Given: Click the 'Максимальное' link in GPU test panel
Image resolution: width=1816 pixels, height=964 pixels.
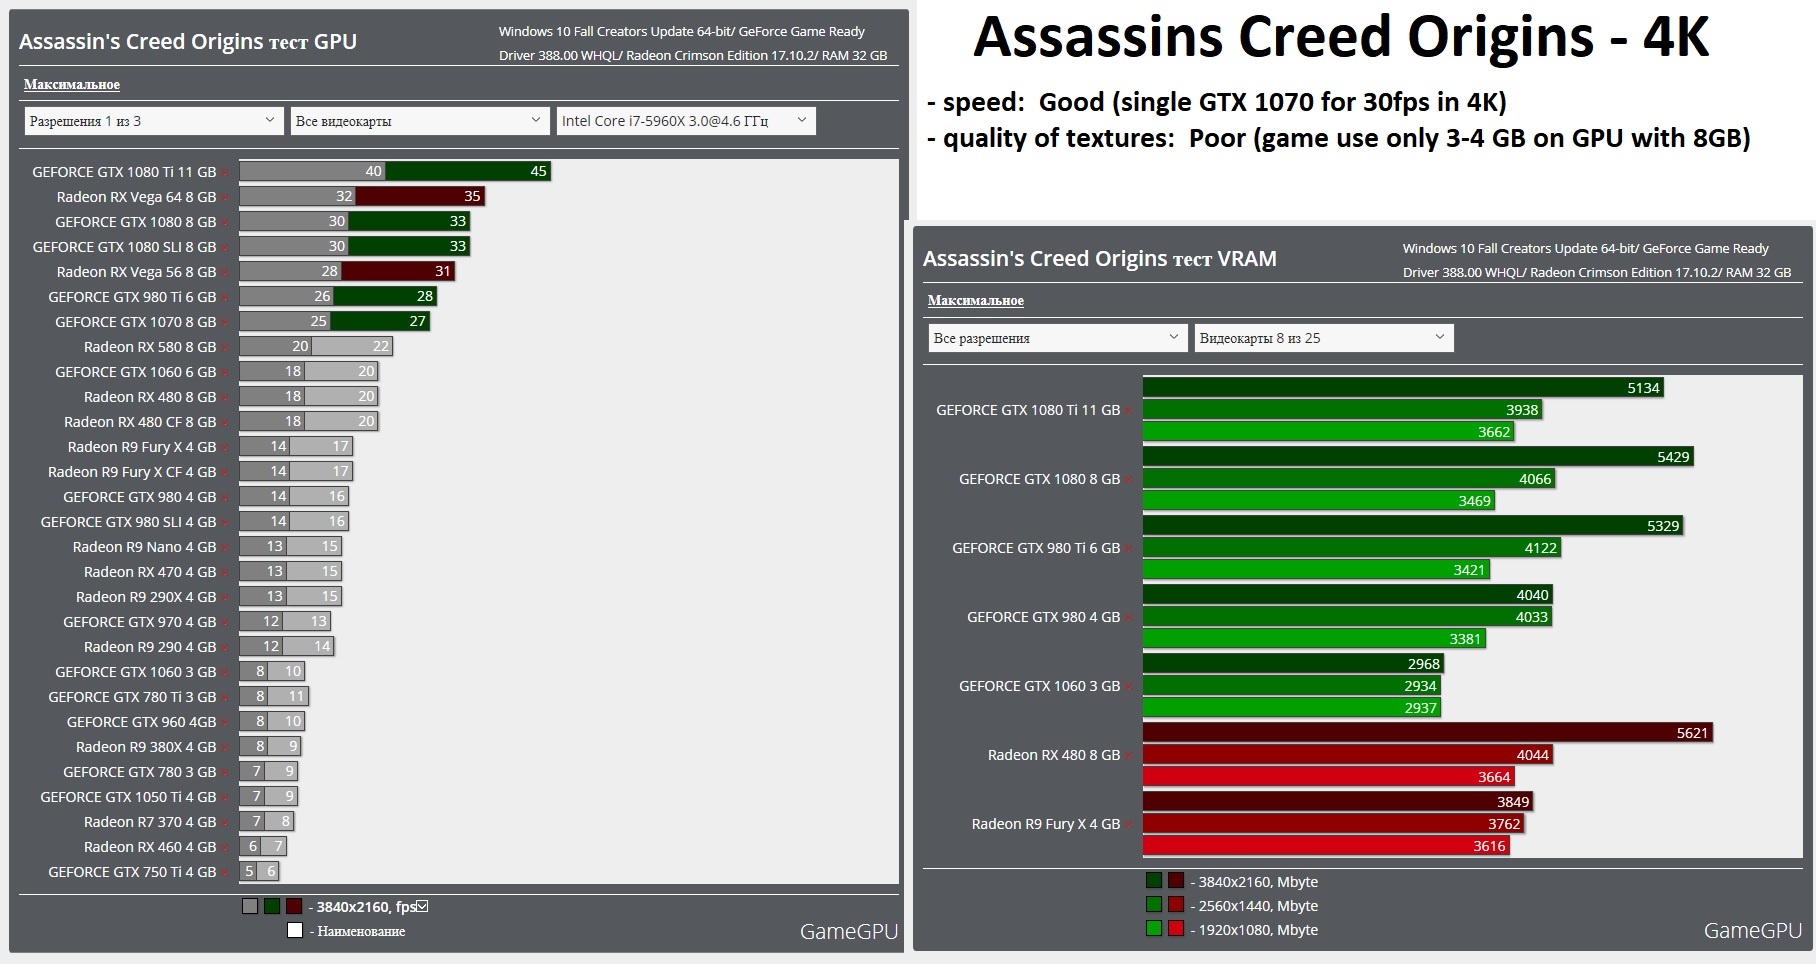Looking at the screenshot, I should [72, 85].
